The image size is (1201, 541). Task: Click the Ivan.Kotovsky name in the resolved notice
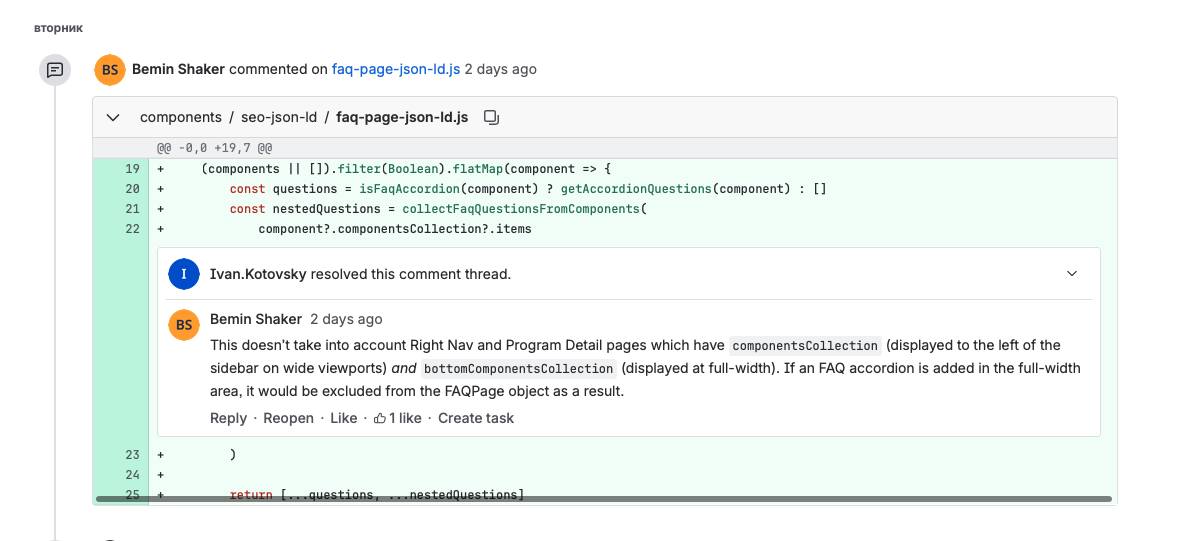[258, 274]
